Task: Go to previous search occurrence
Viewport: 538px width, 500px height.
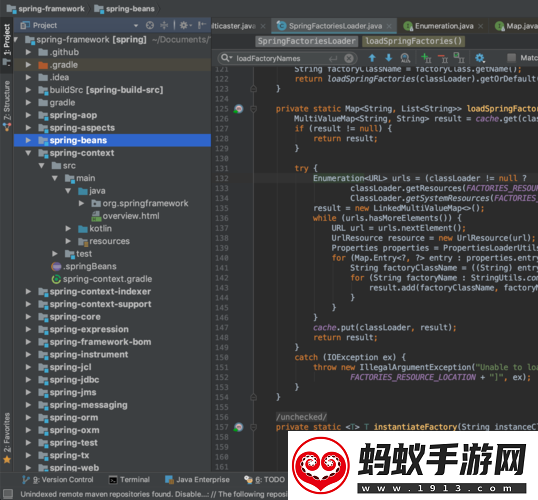Action: (372, 58)
